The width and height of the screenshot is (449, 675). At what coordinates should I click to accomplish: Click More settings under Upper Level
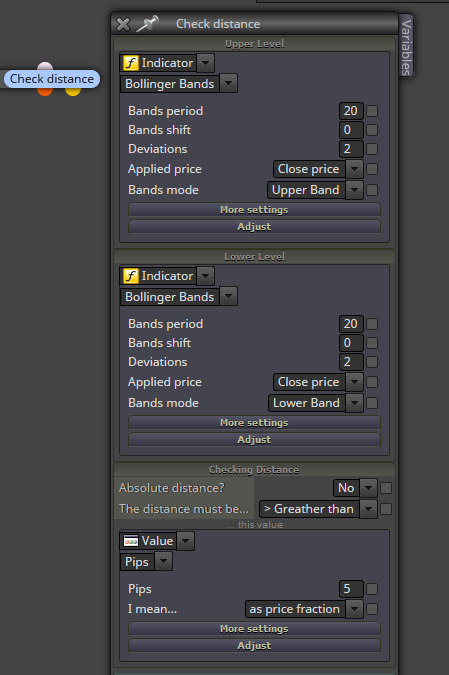254,210
